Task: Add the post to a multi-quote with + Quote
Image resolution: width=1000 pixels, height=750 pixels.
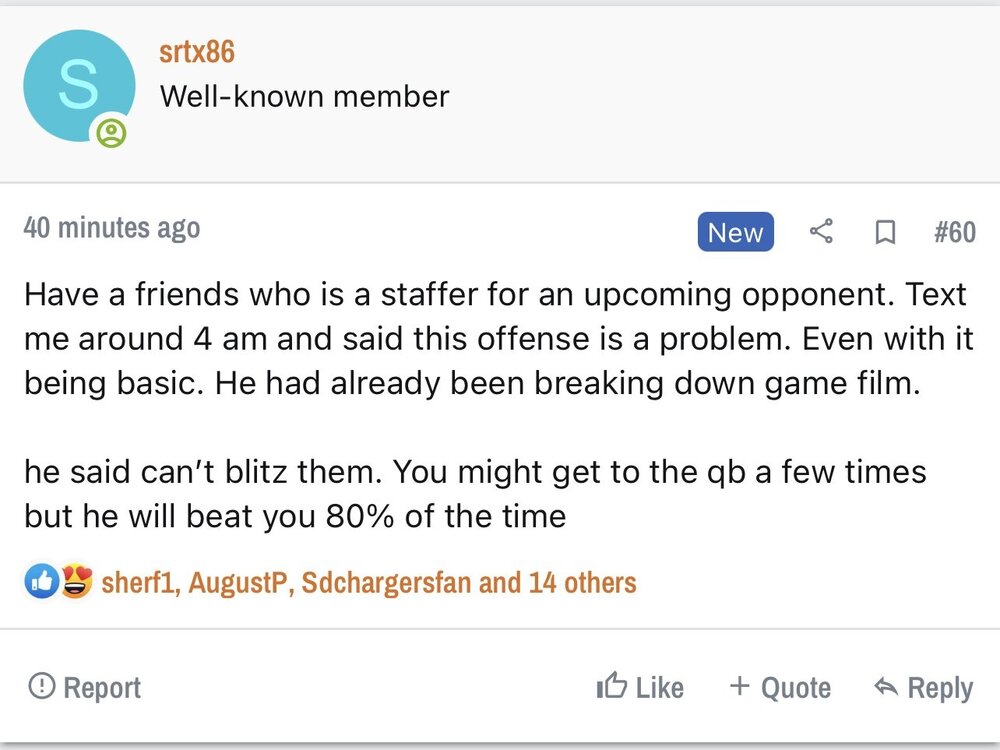Action: pyautogui.click(x=780, y=687)
